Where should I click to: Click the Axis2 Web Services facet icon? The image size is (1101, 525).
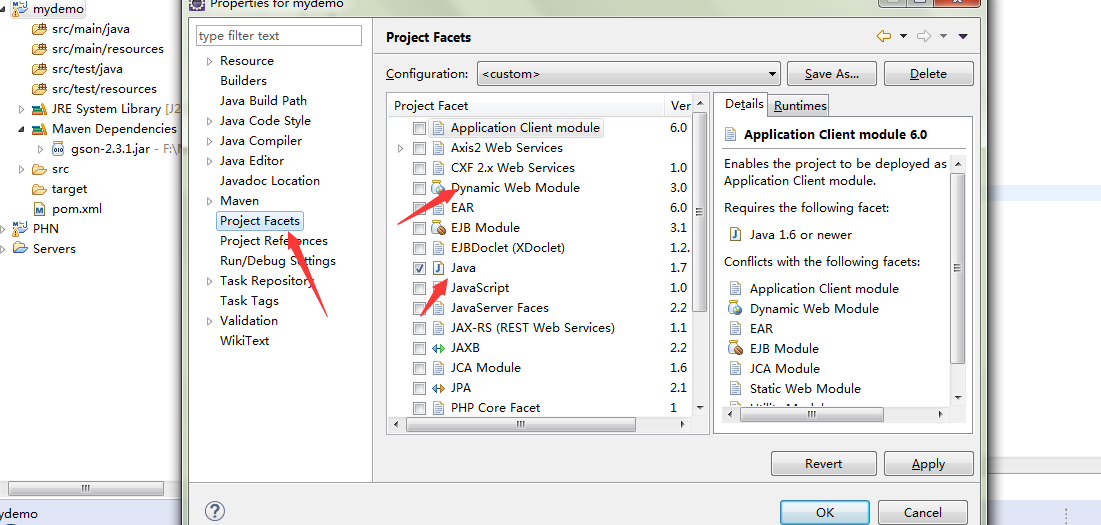(x=439, y=148)
